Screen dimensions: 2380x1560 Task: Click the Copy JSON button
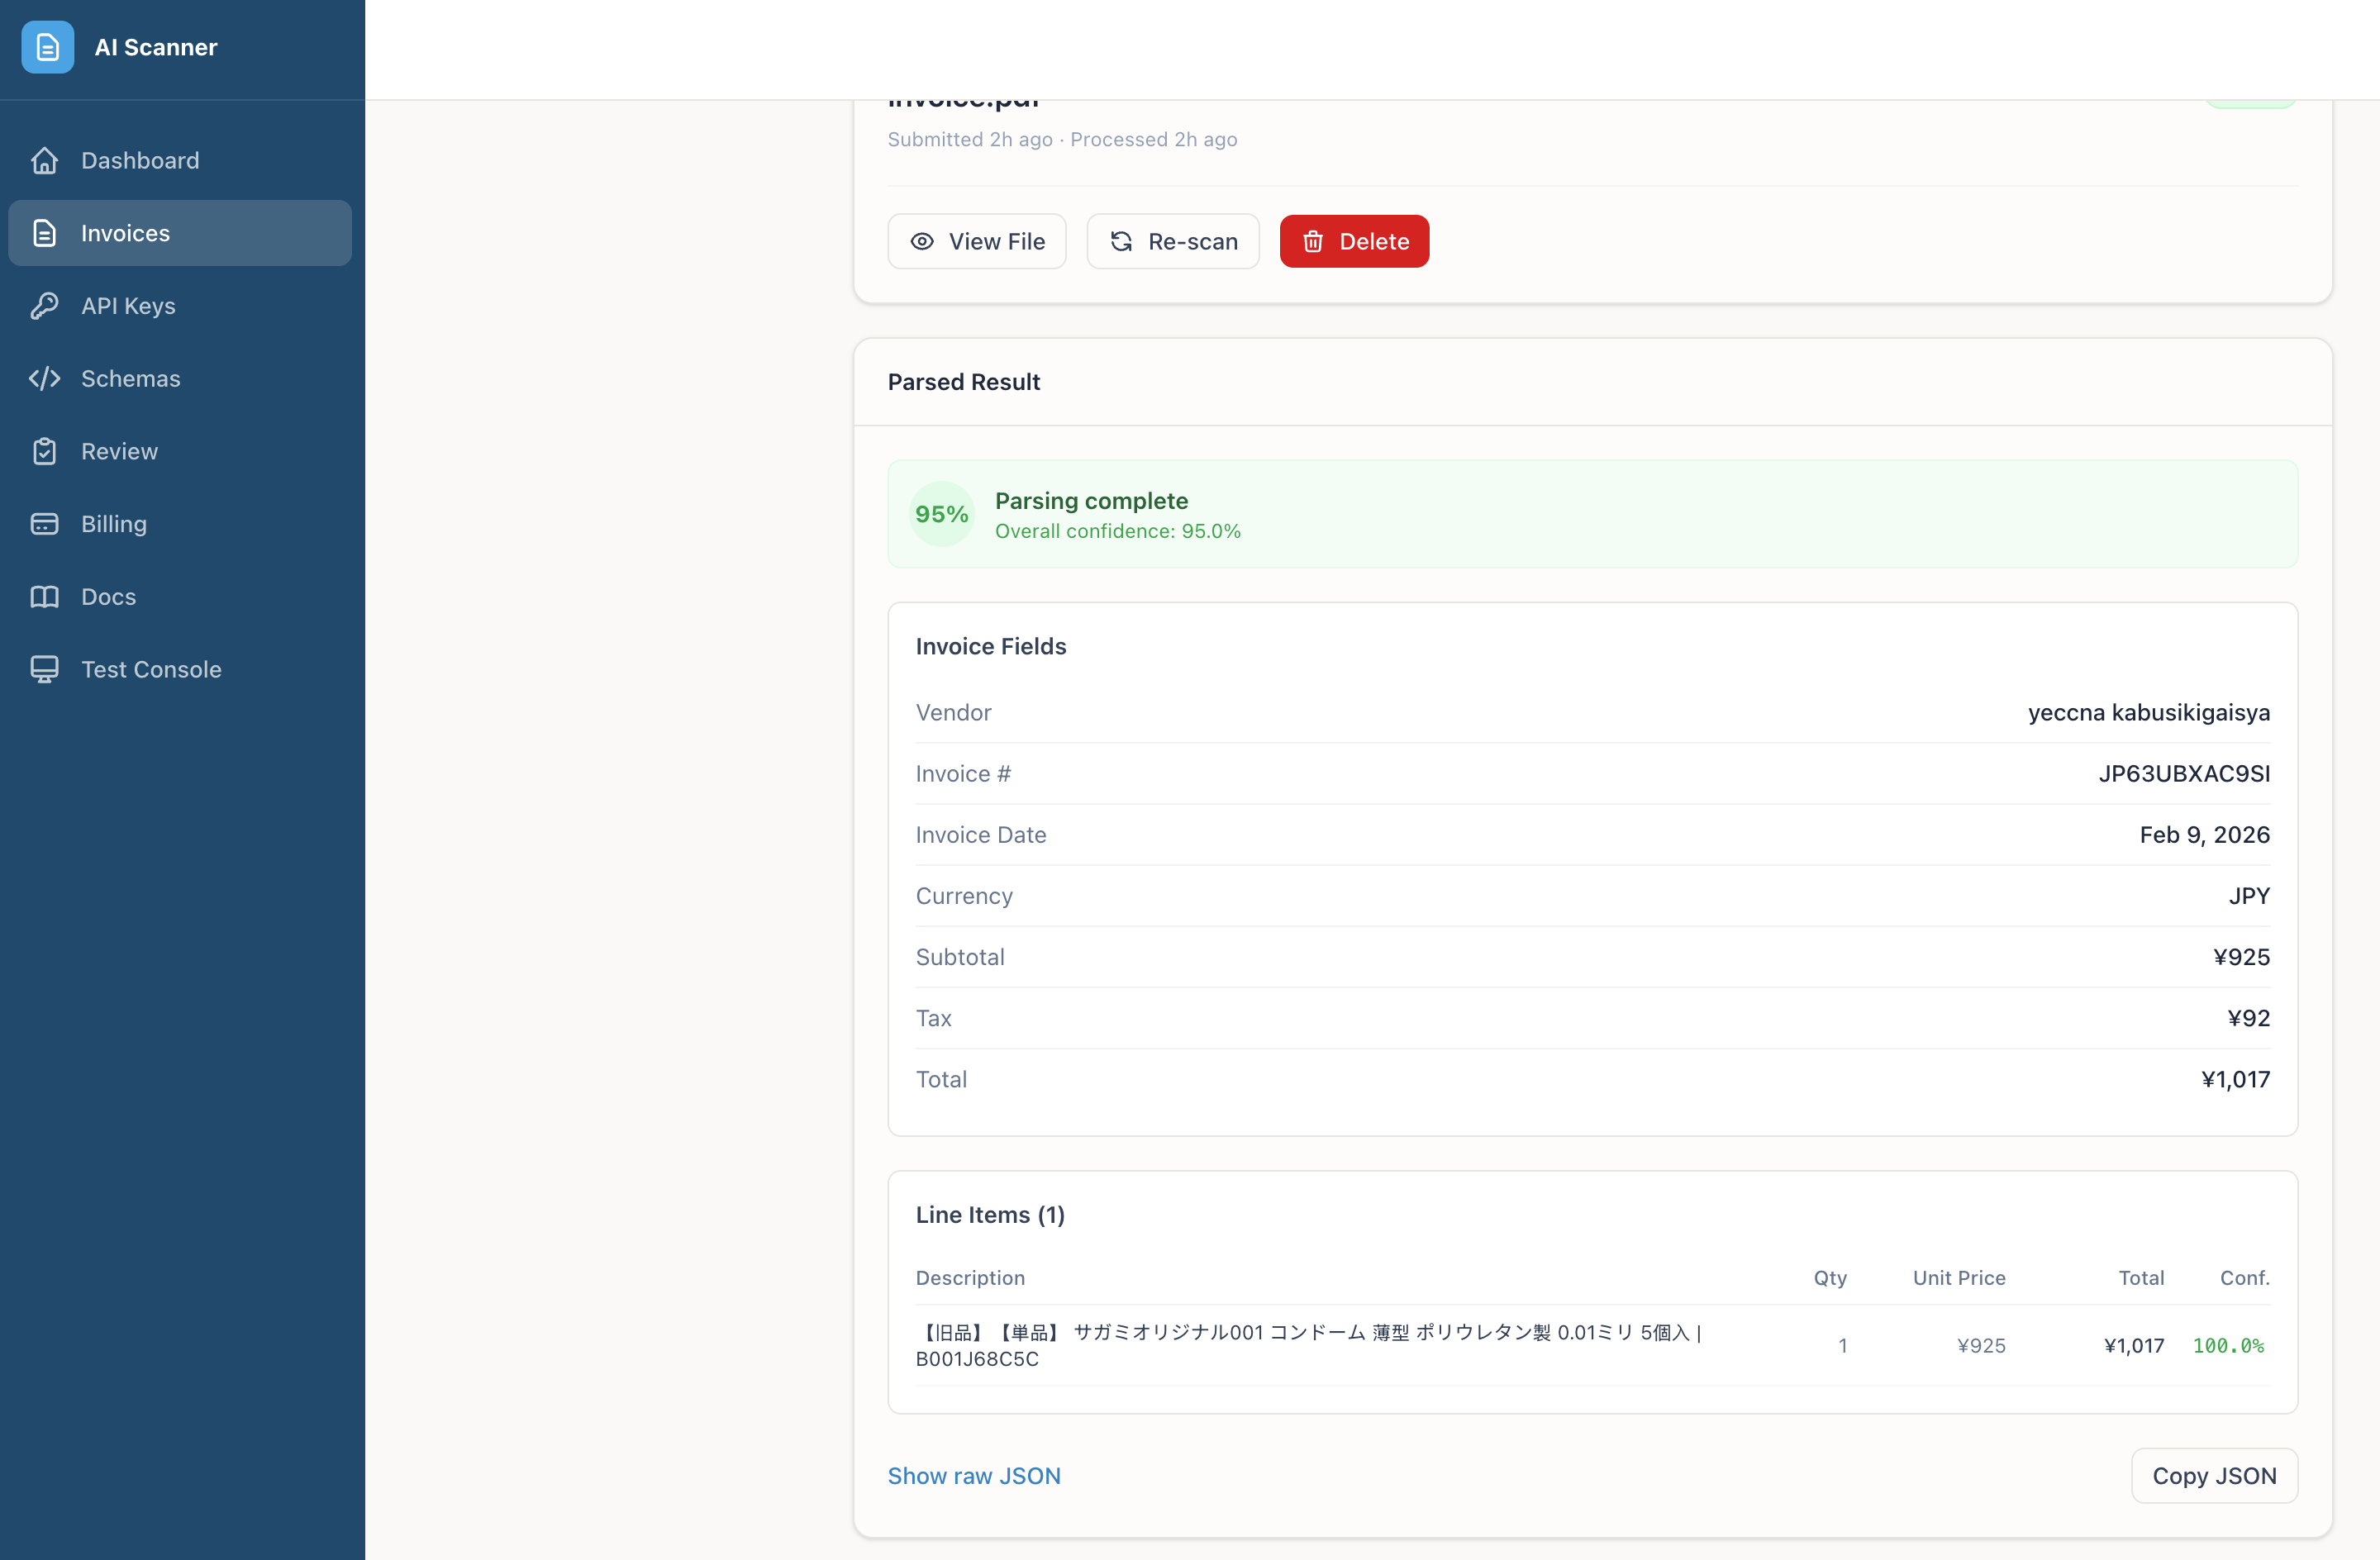(x=2214, y=1475)
